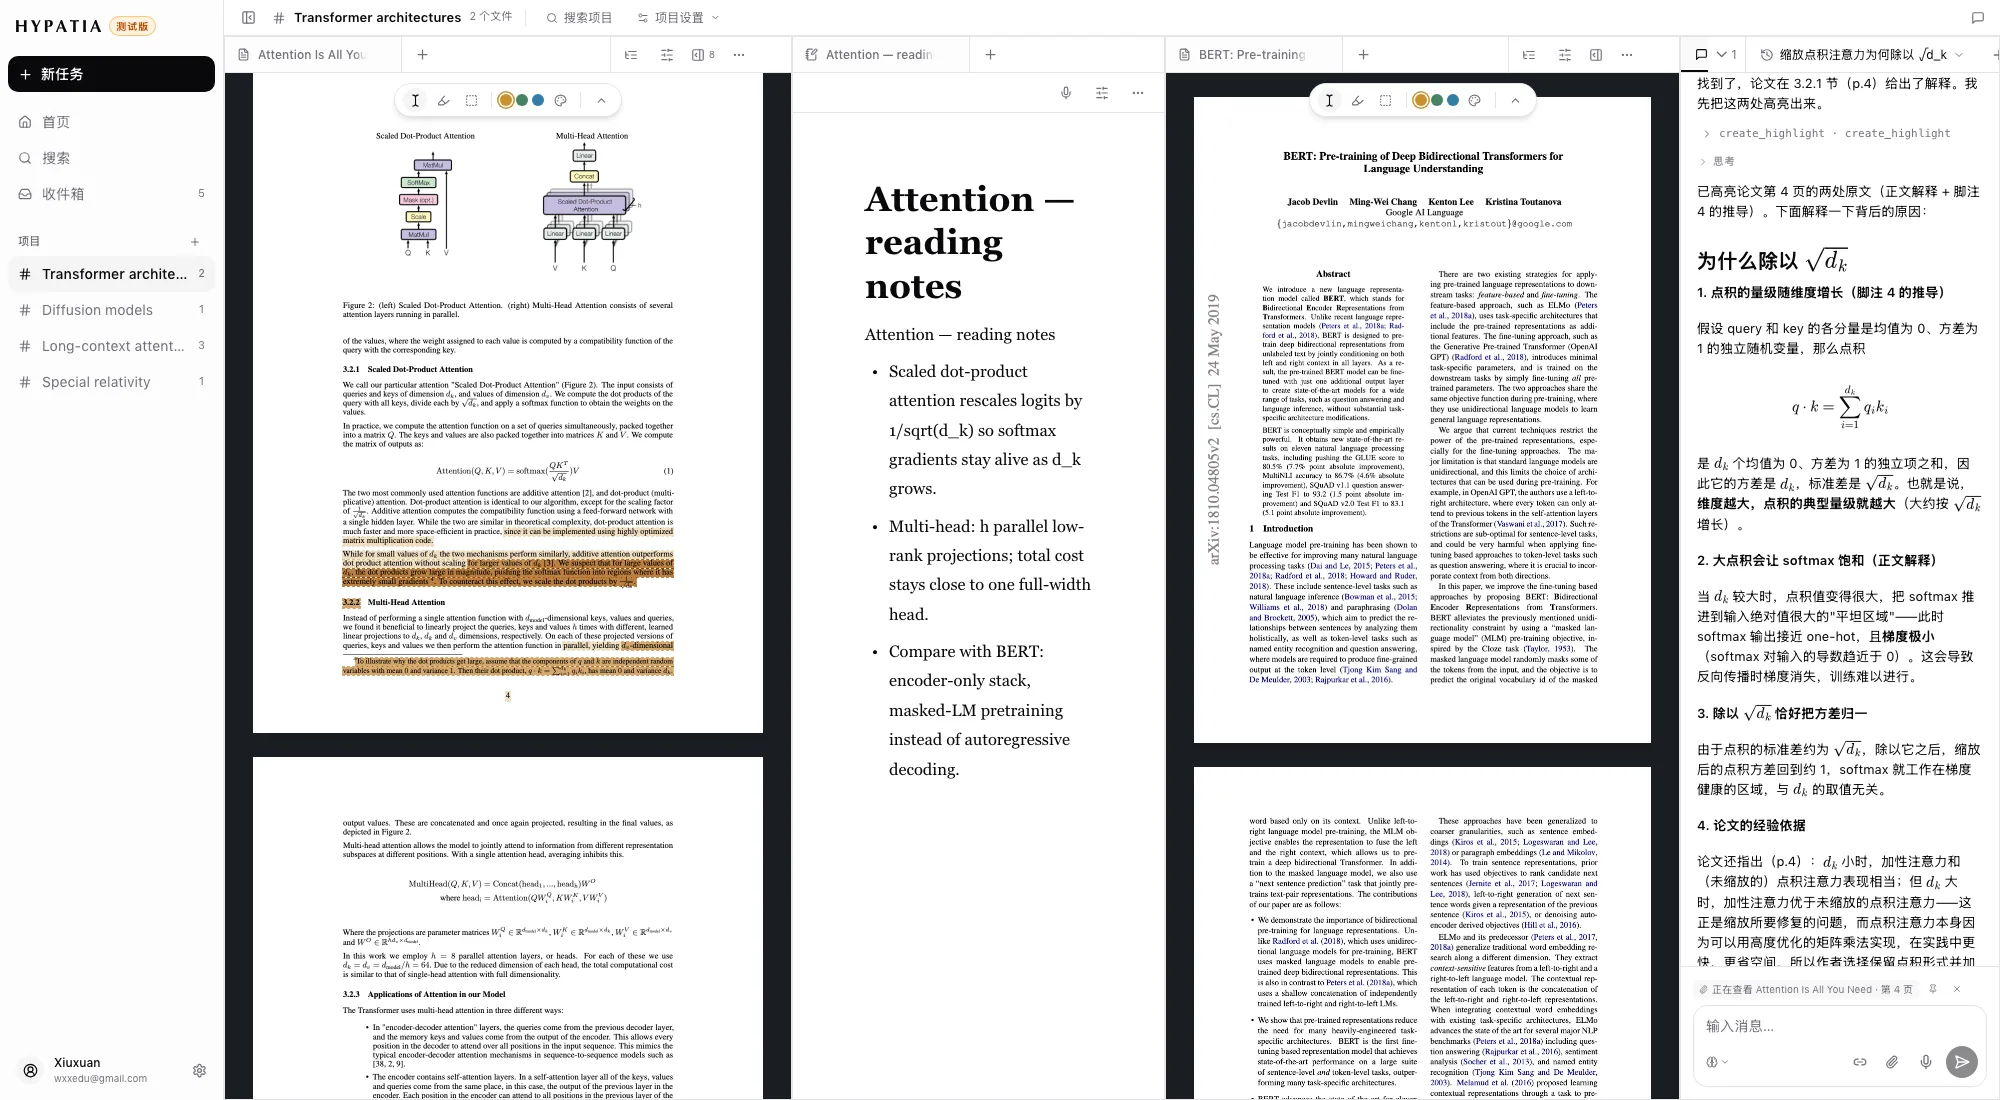Go to 首页 in the sidebar
2000x1100 pixels.
coord(111,122)
